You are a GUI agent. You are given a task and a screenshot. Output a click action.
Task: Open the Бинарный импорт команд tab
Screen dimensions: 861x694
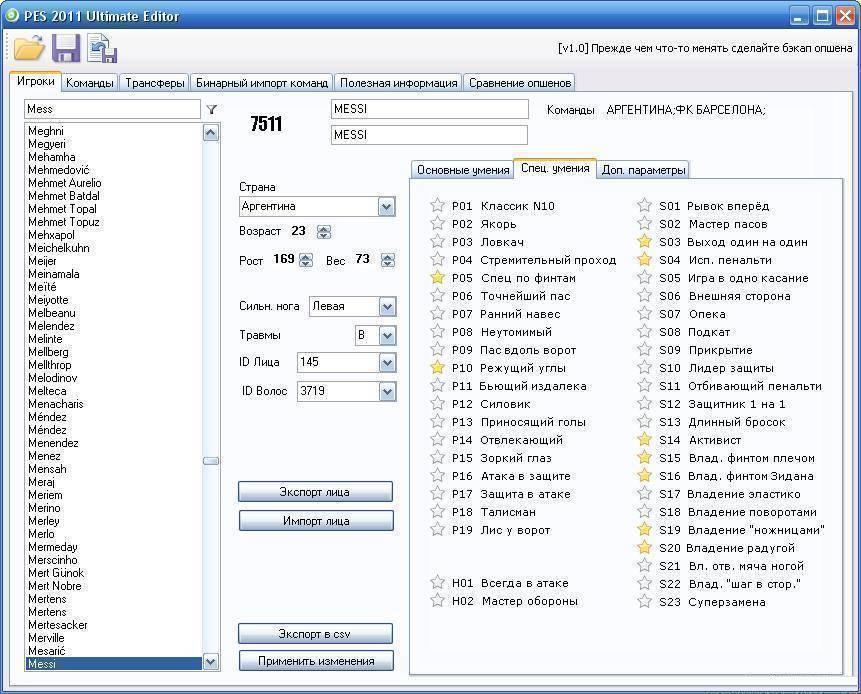(262, 83)
